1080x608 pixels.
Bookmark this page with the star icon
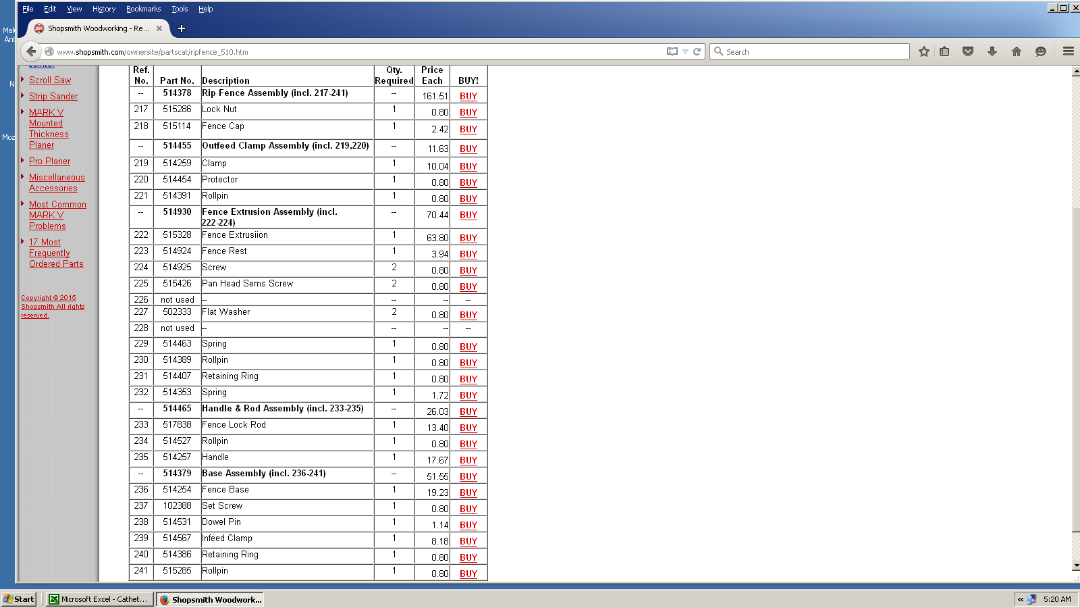pyautogui.click(x=924, y=52)
